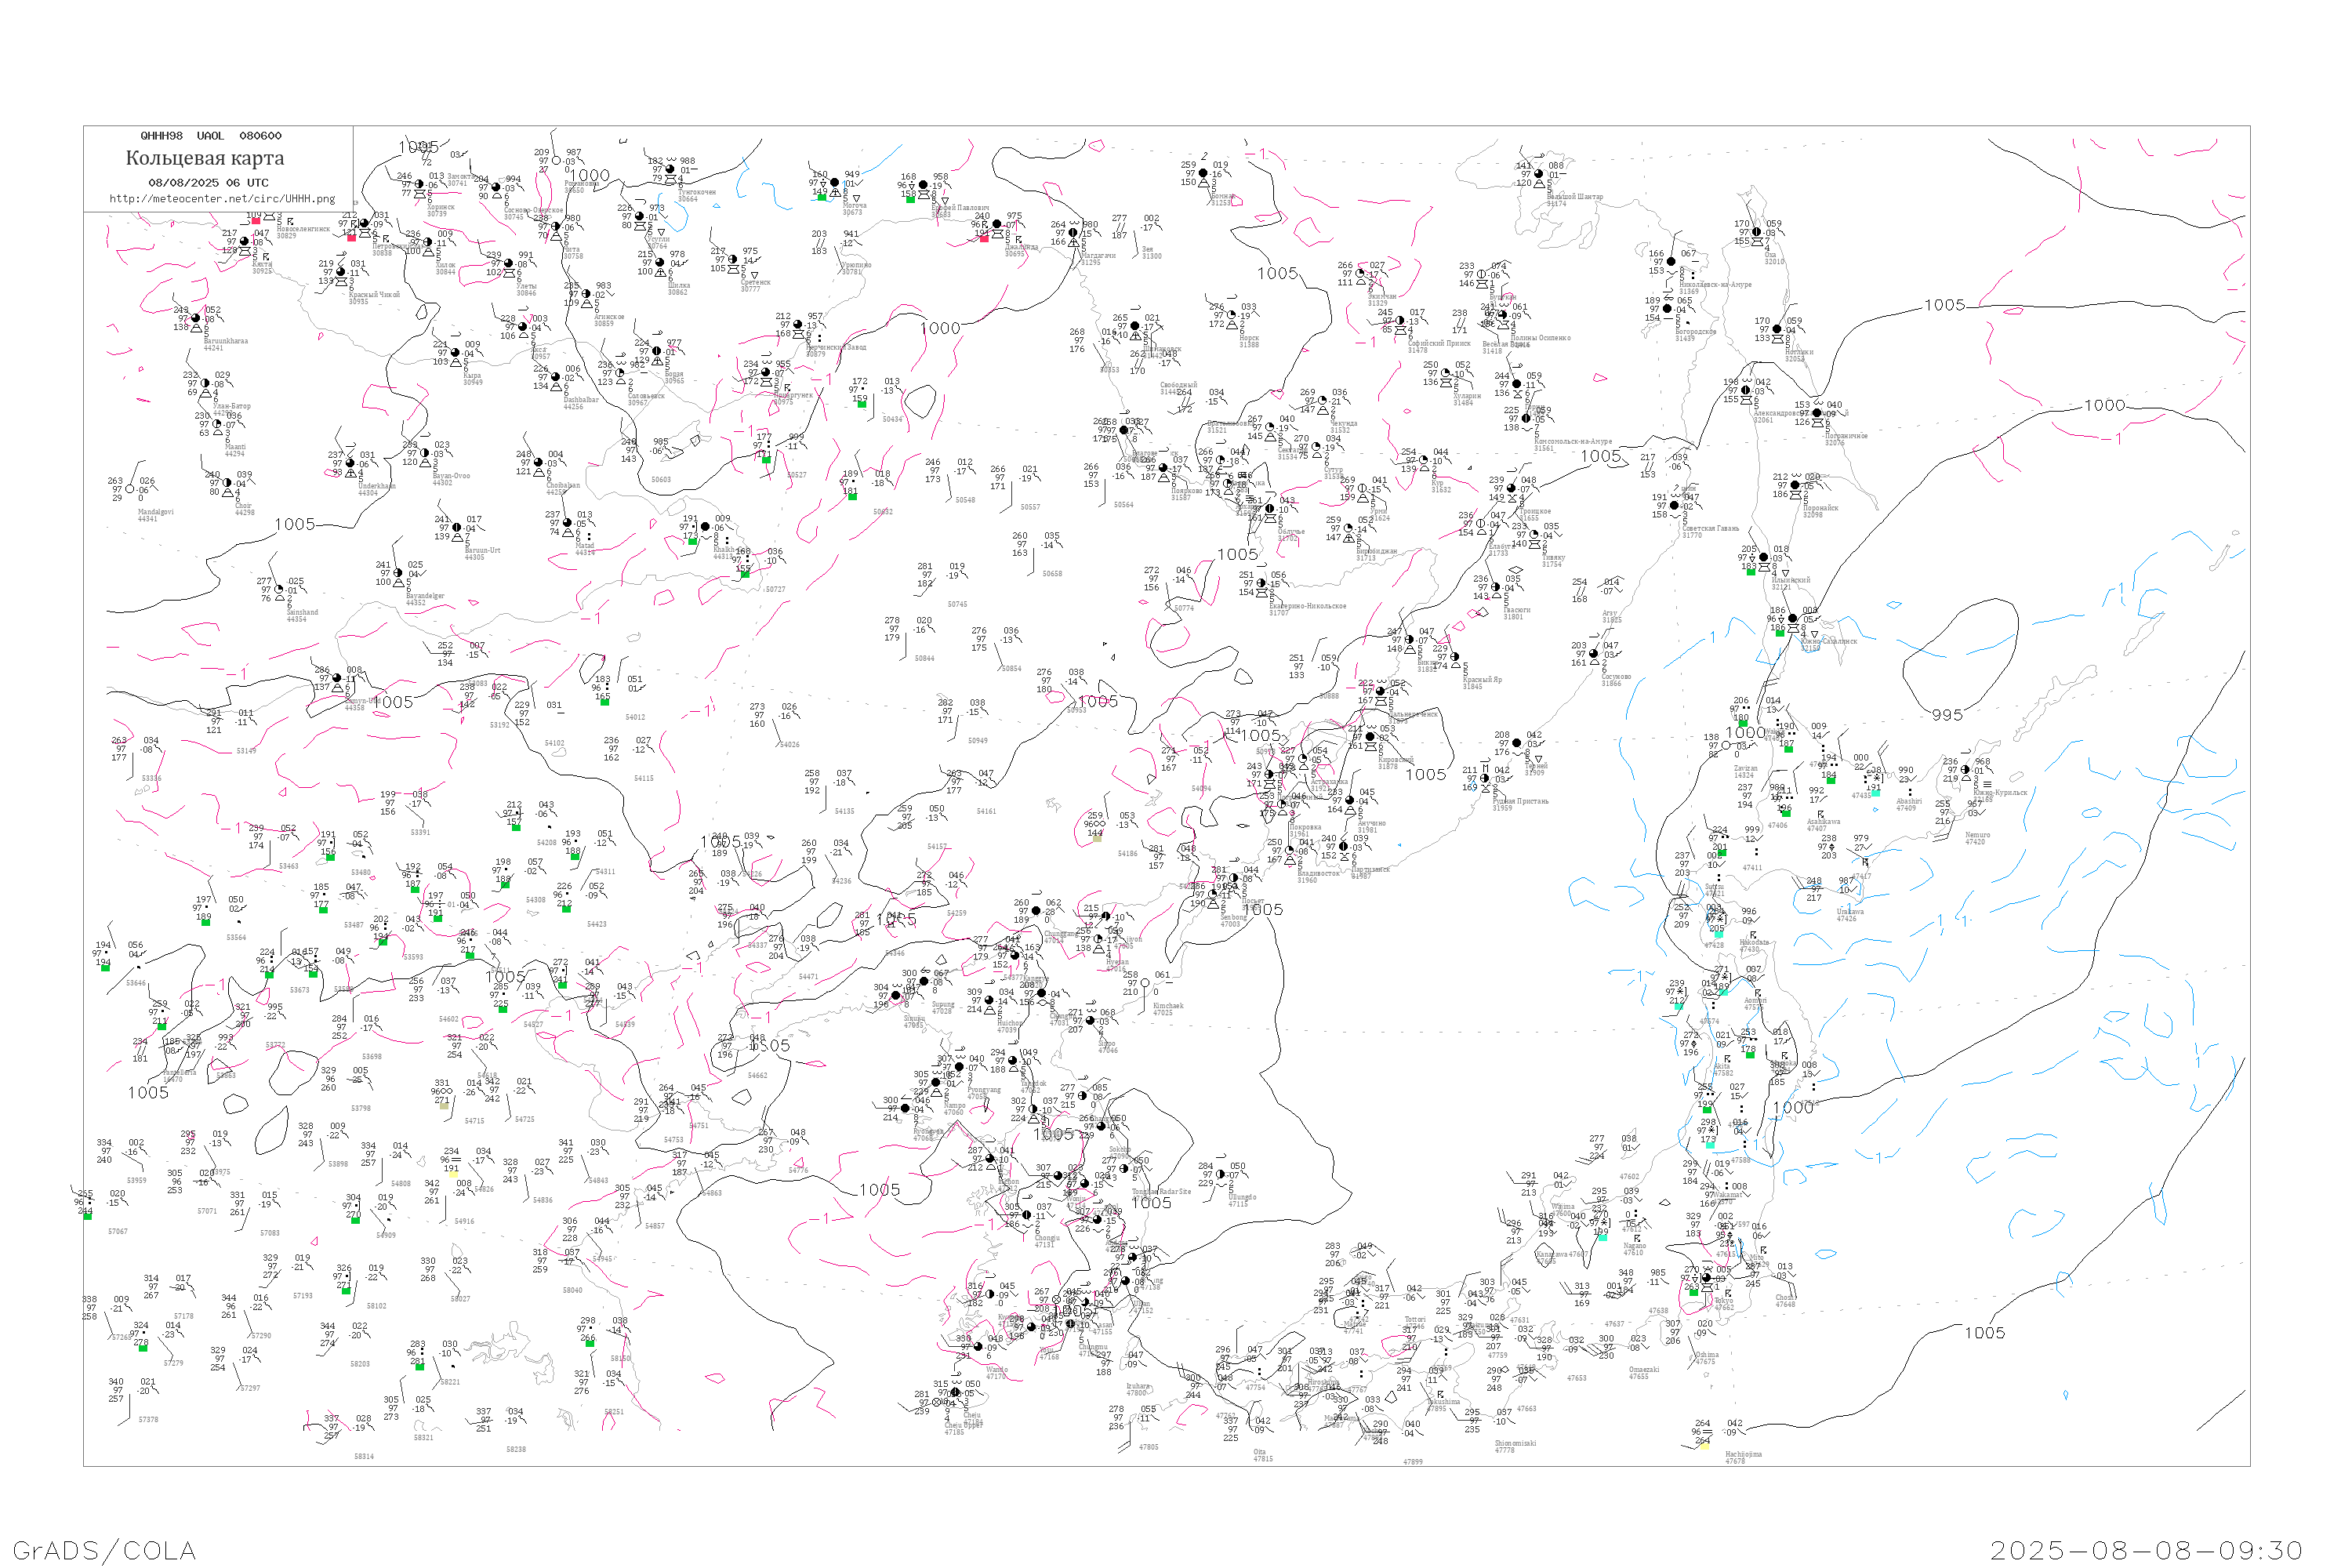
Task: Open the meteocenter.net UHHH.png URL
Action: pos(222,199)
